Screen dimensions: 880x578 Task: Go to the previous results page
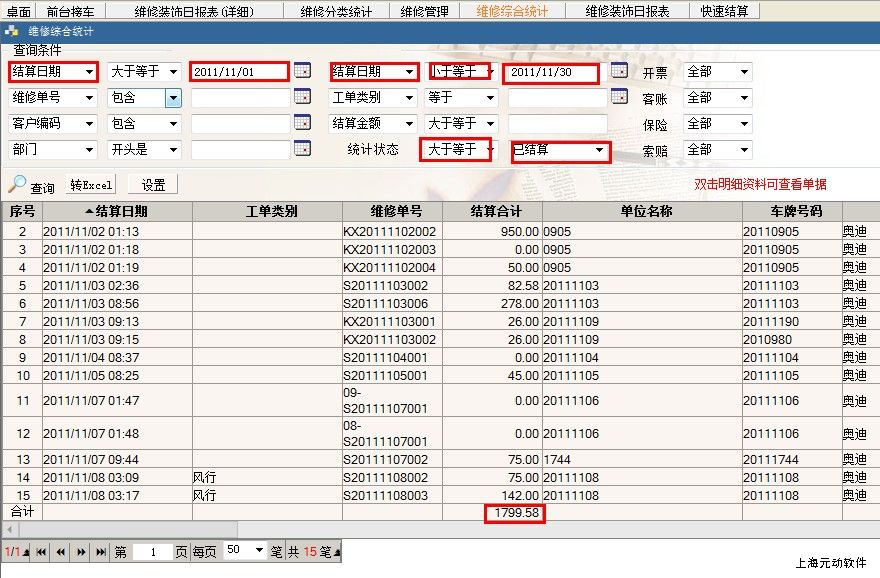tap(61, 551)
